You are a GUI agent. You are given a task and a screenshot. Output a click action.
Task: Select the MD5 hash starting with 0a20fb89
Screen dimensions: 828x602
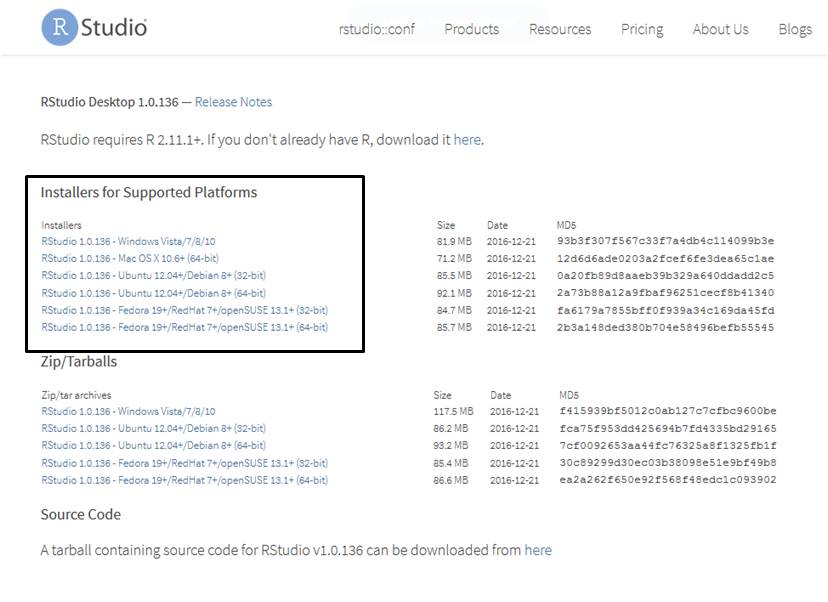665,275
